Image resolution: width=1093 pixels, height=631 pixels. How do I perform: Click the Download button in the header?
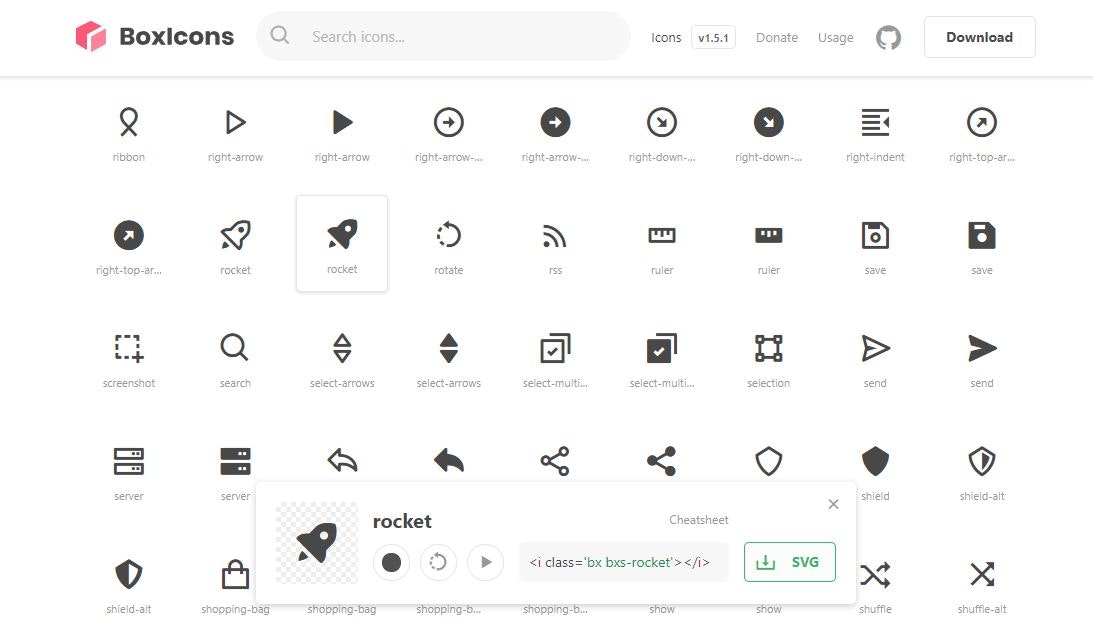click(x=979, y=36)
